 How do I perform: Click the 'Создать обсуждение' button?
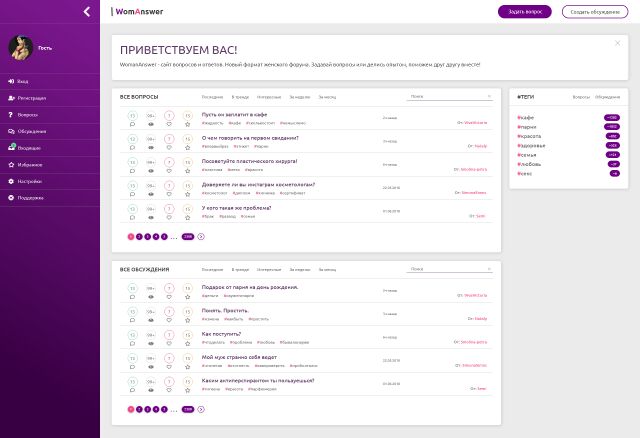[x=595, y=12]
